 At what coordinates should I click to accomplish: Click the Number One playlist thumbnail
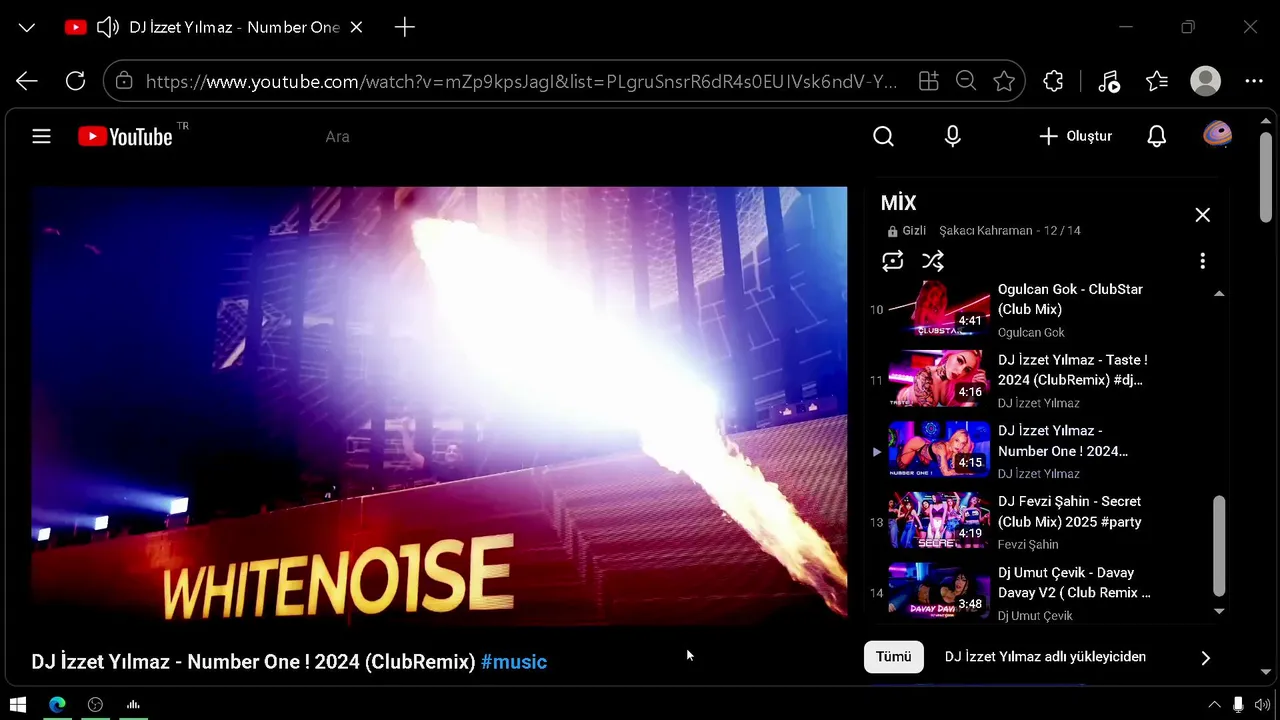pyautogui.click(x=939, y=450)
